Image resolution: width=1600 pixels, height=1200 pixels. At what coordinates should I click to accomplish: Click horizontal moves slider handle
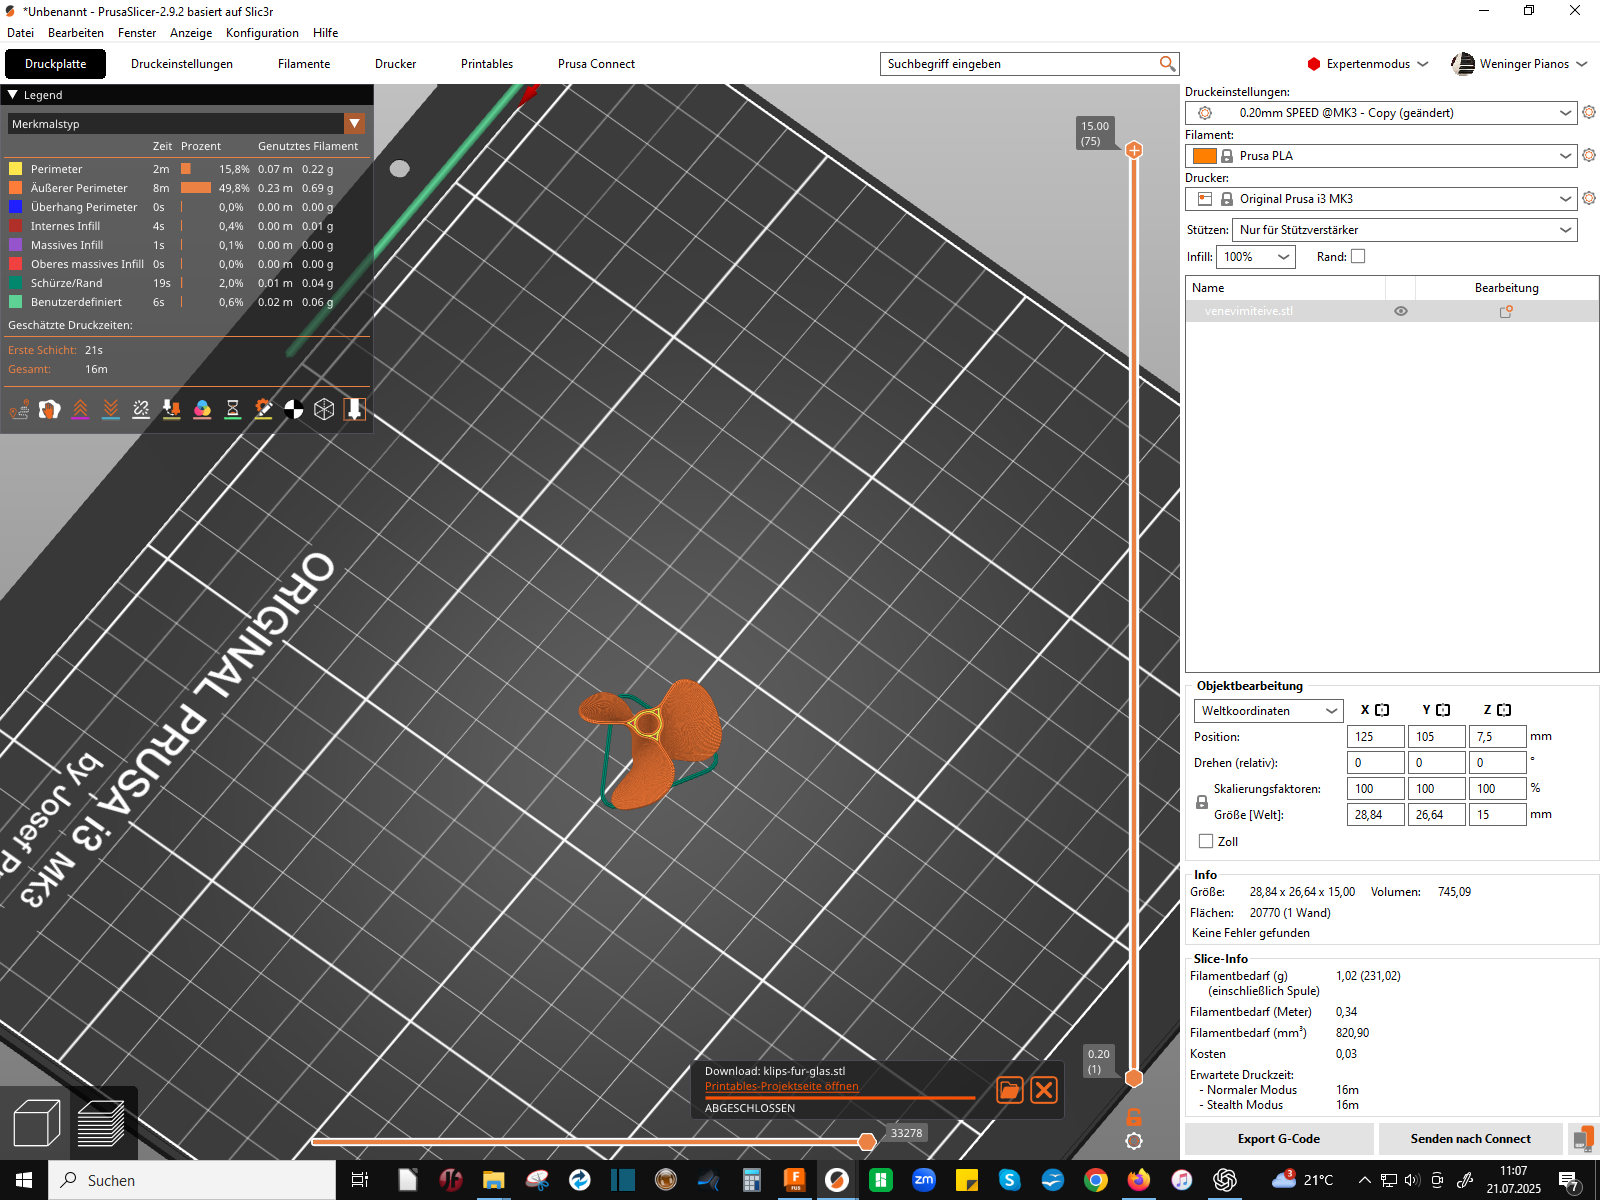pyautogui.click(x=867, y=1141)
